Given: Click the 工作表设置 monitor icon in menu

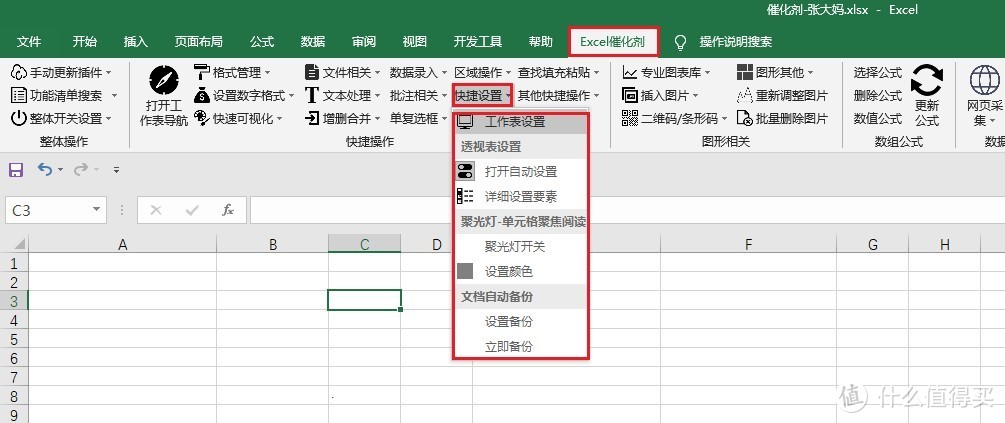Looking at the screenshot, I should tap(465, 122).
